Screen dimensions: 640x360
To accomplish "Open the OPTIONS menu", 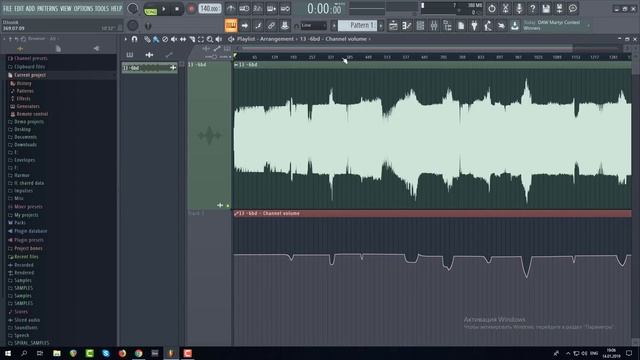I will pos(83,8).
